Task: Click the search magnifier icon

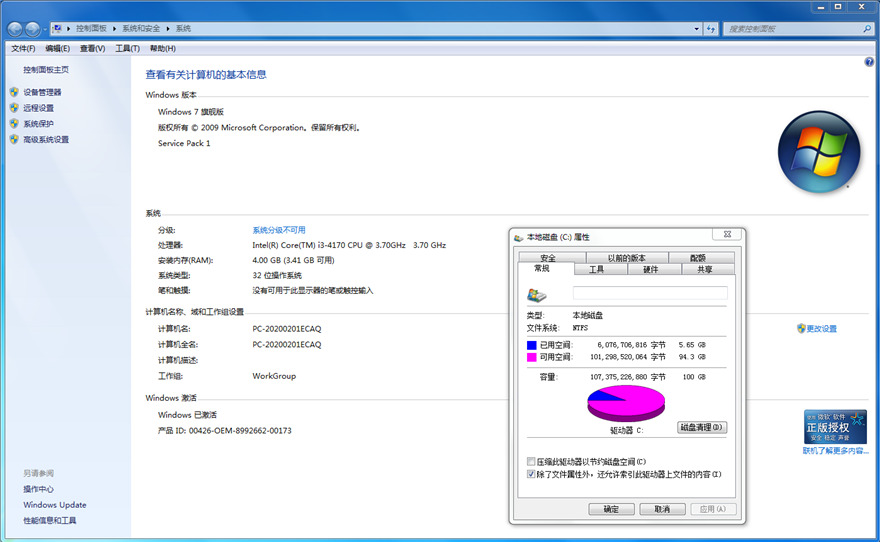Action: click(867, 29)
